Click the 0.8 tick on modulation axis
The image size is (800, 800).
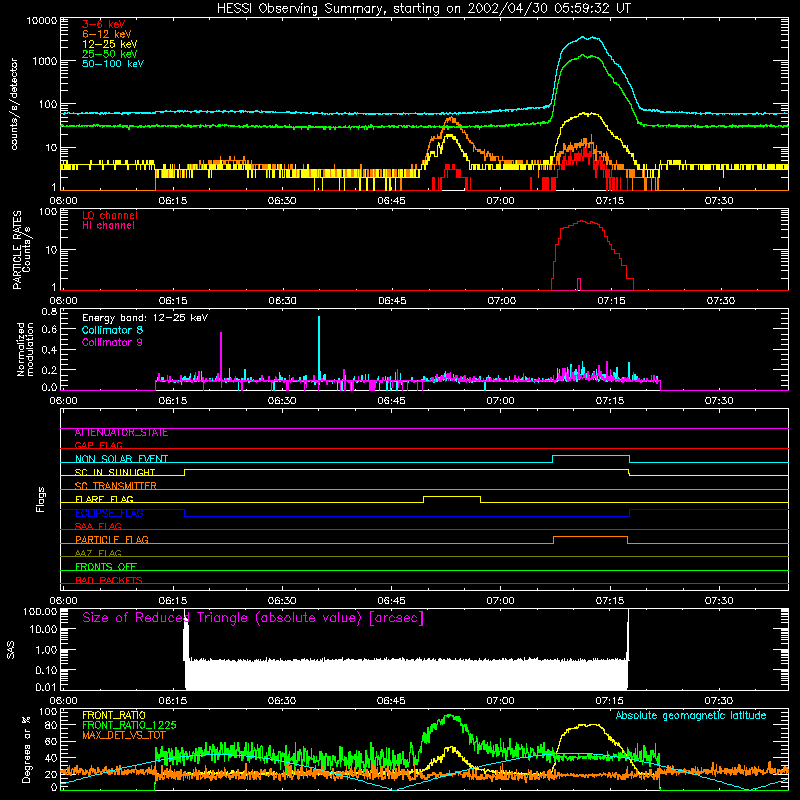[49, 311]
